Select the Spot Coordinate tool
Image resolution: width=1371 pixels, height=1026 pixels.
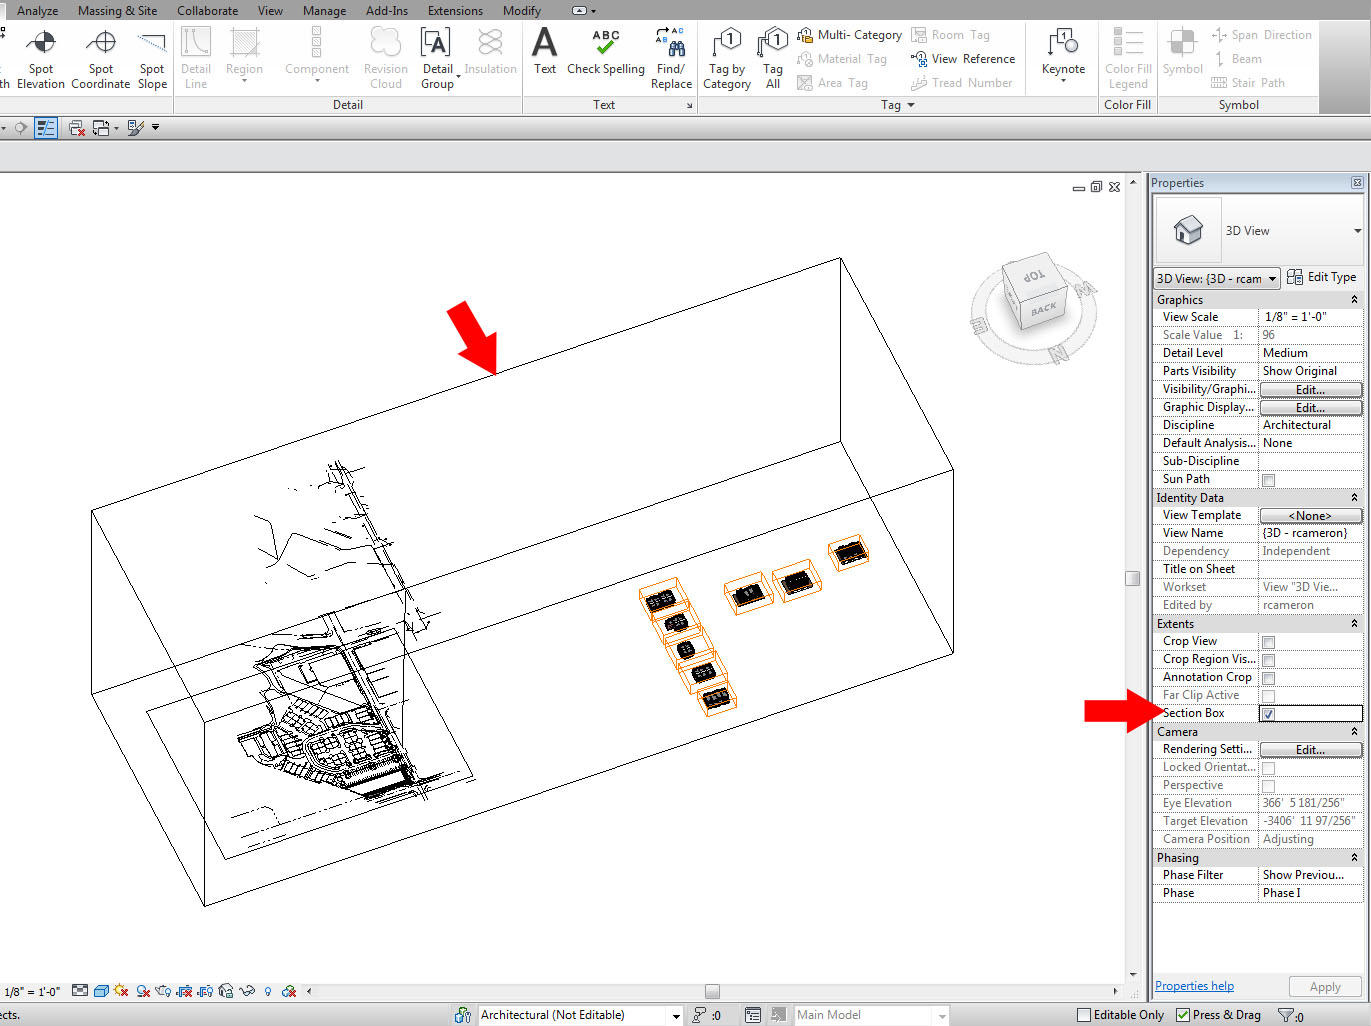(100, 59)
